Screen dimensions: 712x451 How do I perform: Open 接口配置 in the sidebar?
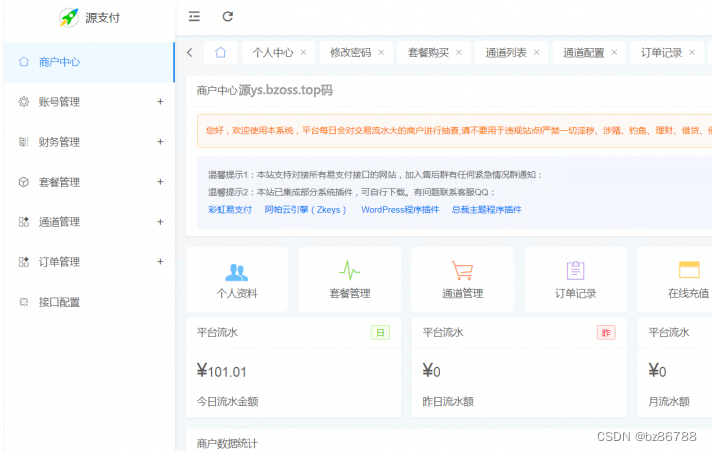tap(89, 302)
